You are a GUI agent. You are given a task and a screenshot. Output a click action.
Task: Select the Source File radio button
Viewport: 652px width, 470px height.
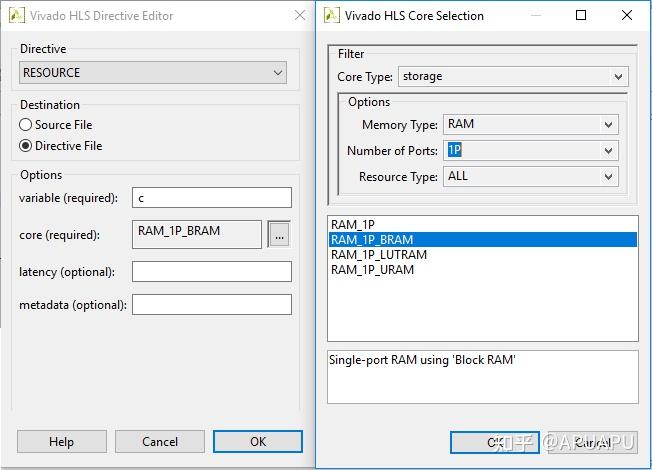click(26, 125)
